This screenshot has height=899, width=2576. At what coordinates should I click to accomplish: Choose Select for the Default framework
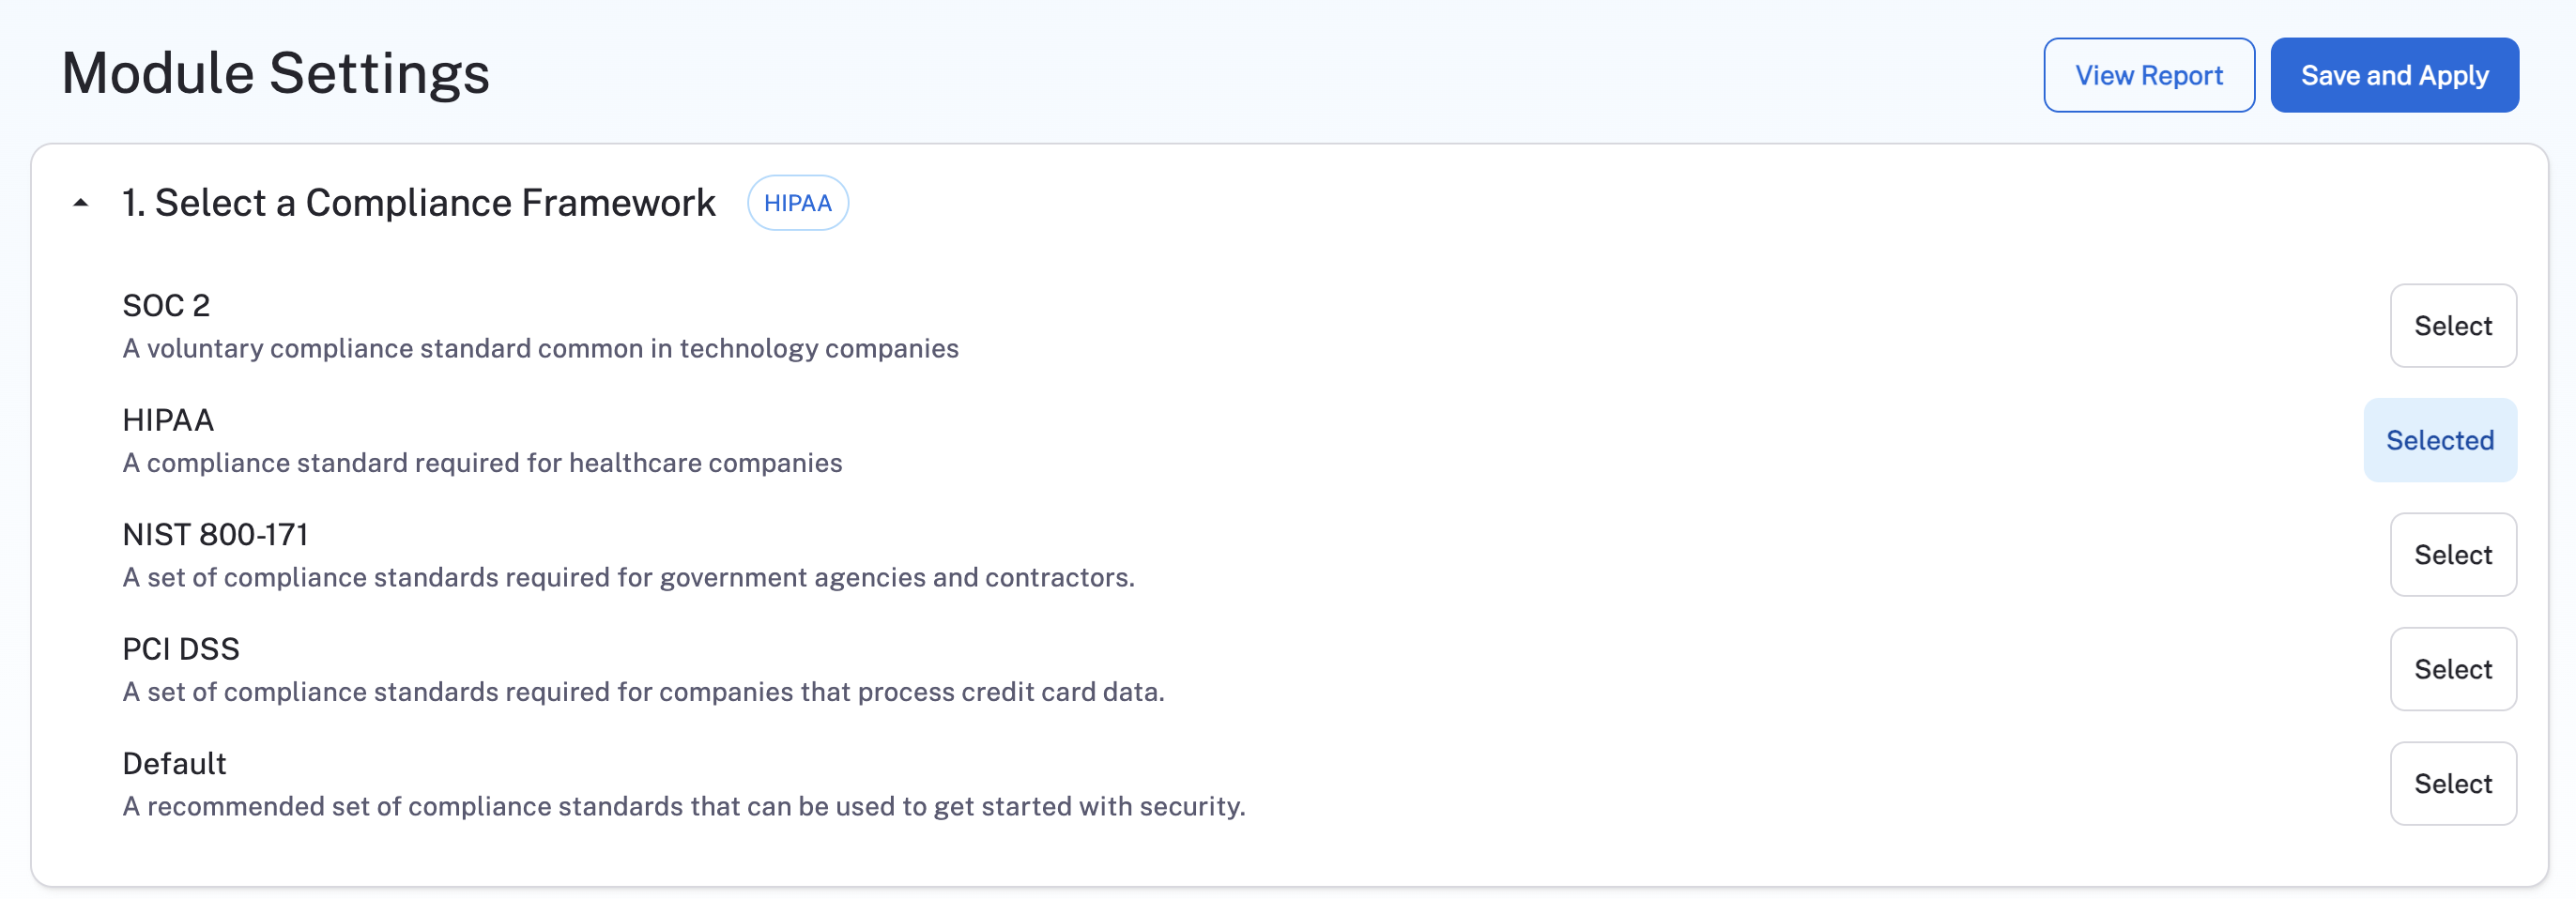(2452, 784)
